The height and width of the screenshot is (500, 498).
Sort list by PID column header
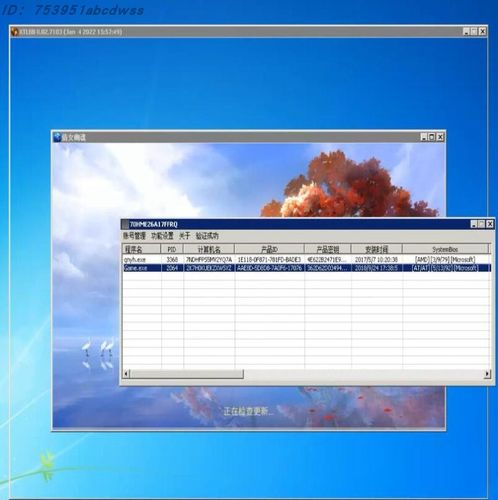coord(172,249)
